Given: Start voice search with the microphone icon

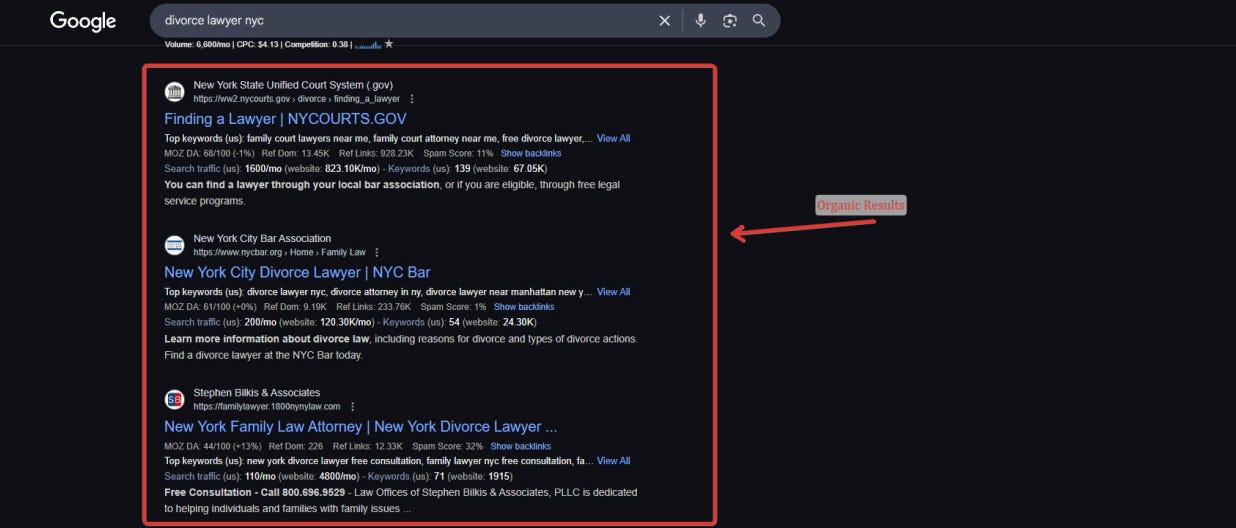Looking at the screenshot, I should (x=701, y=21).
